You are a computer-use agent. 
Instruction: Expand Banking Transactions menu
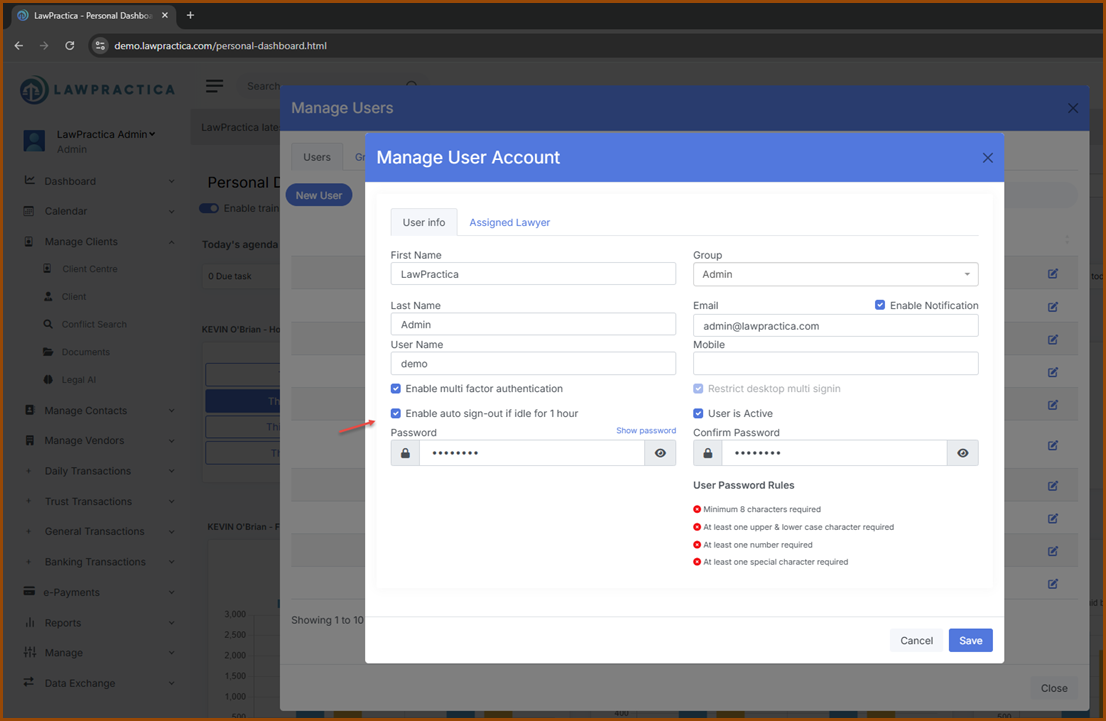click(171, 562)
